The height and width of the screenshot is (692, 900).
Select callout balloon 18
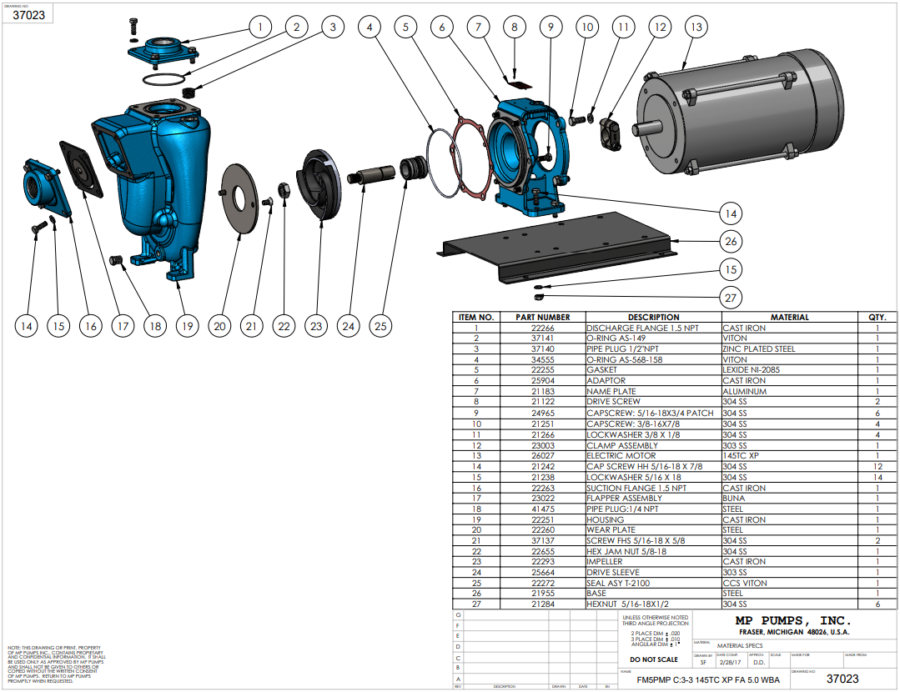click(x=155, y=326)
